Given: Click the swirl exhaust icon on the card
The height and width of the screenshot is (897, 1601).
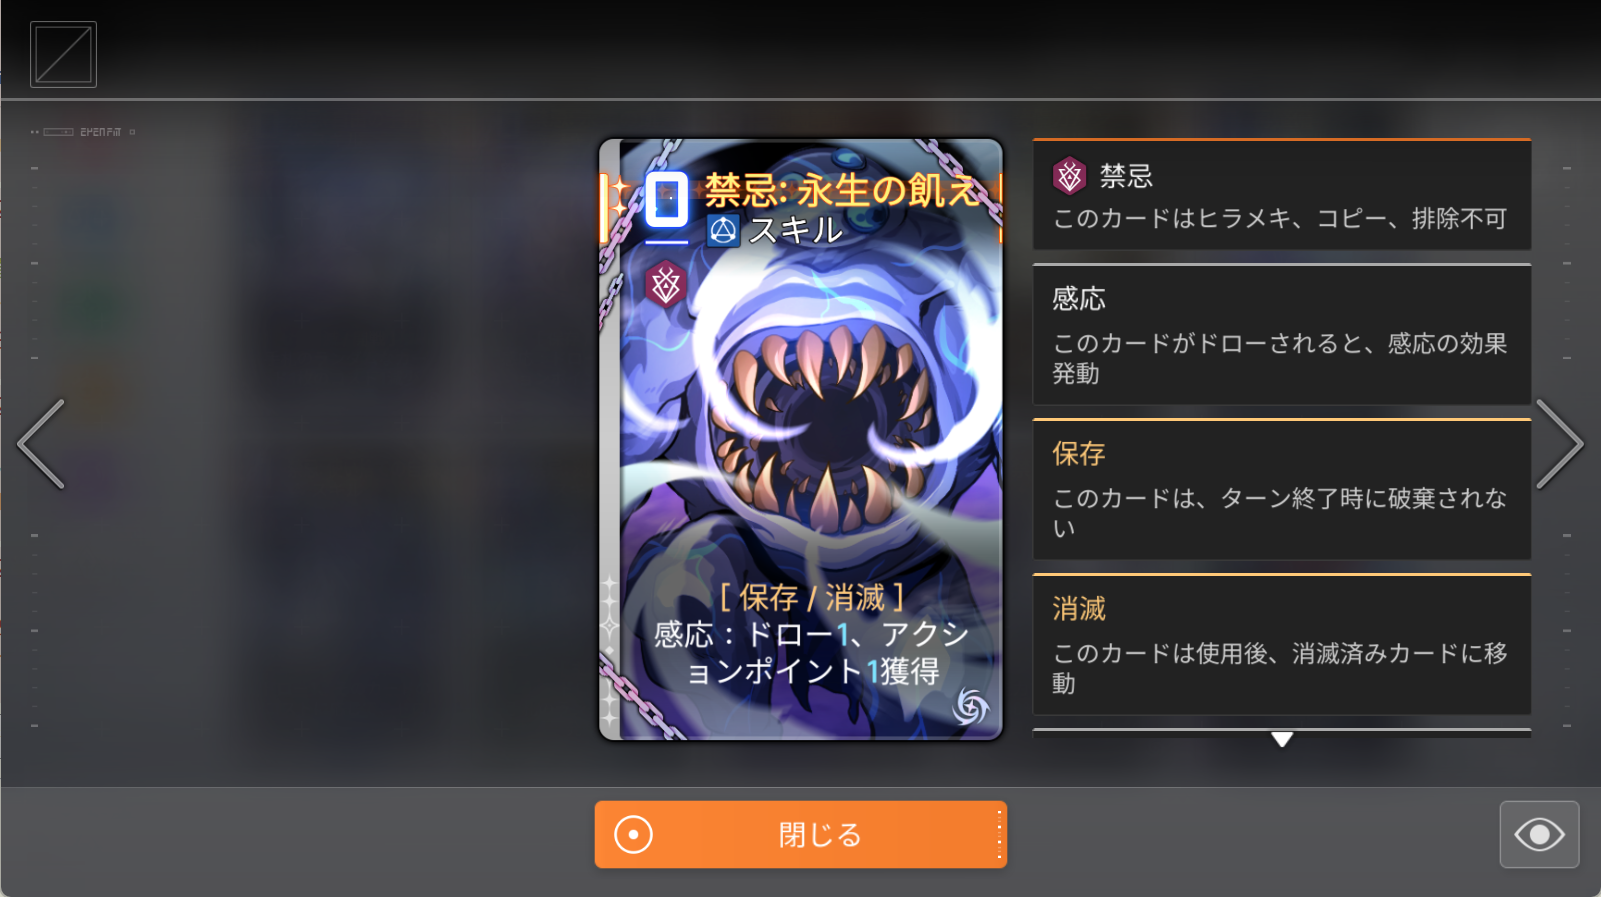Looking at the screenshot, I should click(x=970, y=707).
